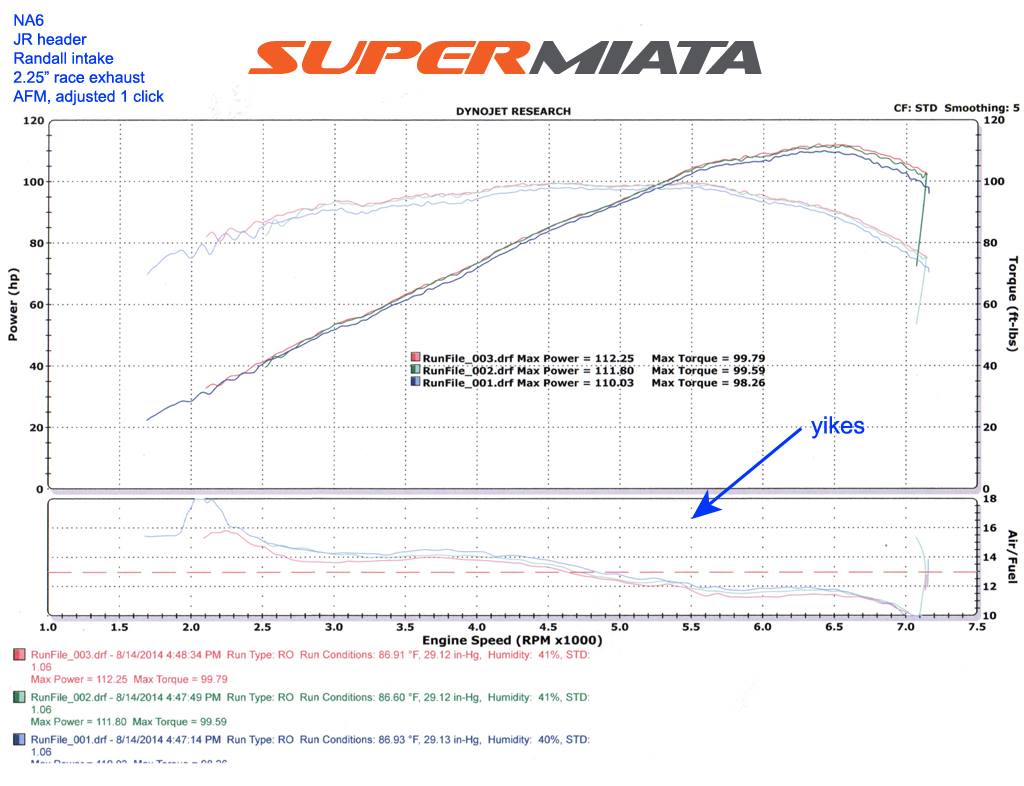Screen dimensions: 1024x786
Task: Select 'RunFile_003.drf Max Power = 112.25' legend text
Action: pos(528,358)
